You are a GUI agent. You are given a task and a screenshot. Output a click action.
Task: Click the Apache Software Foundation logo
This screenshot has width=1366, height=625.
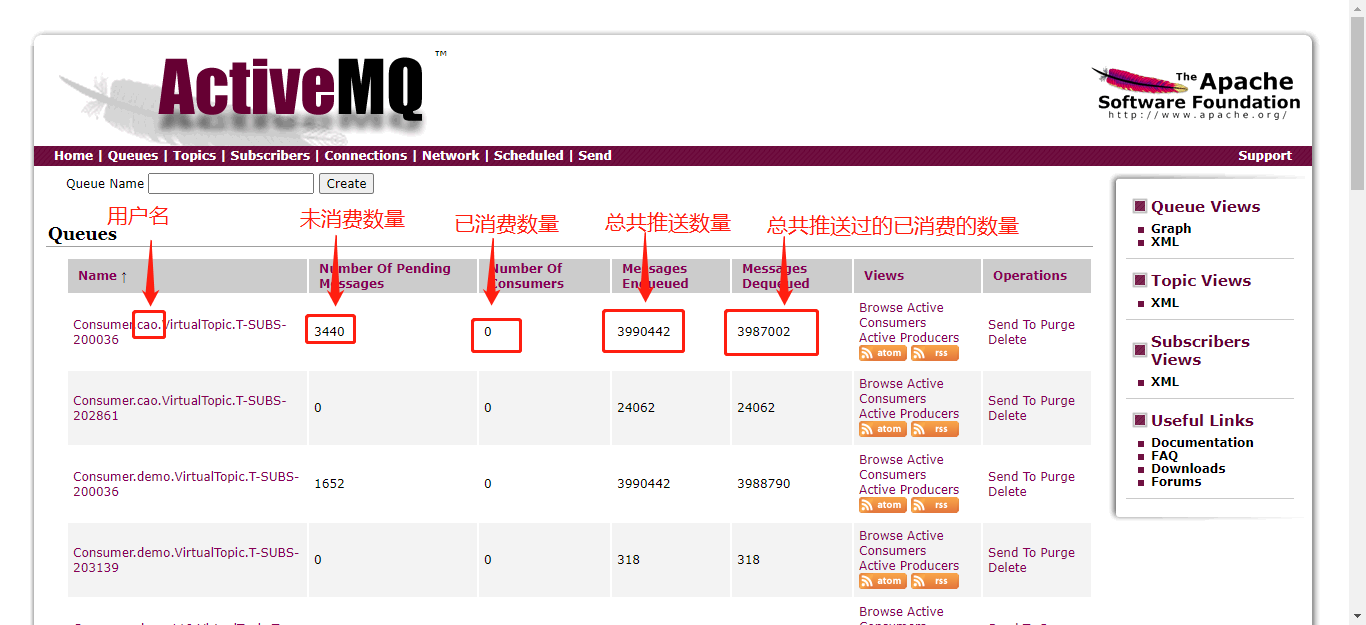pos(1197,93)
